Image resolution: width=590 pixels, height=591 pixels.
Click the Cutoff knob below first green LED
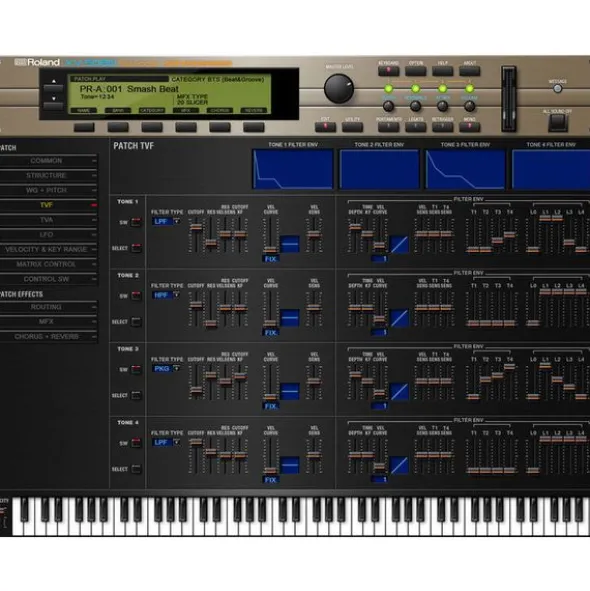point(388,107)
